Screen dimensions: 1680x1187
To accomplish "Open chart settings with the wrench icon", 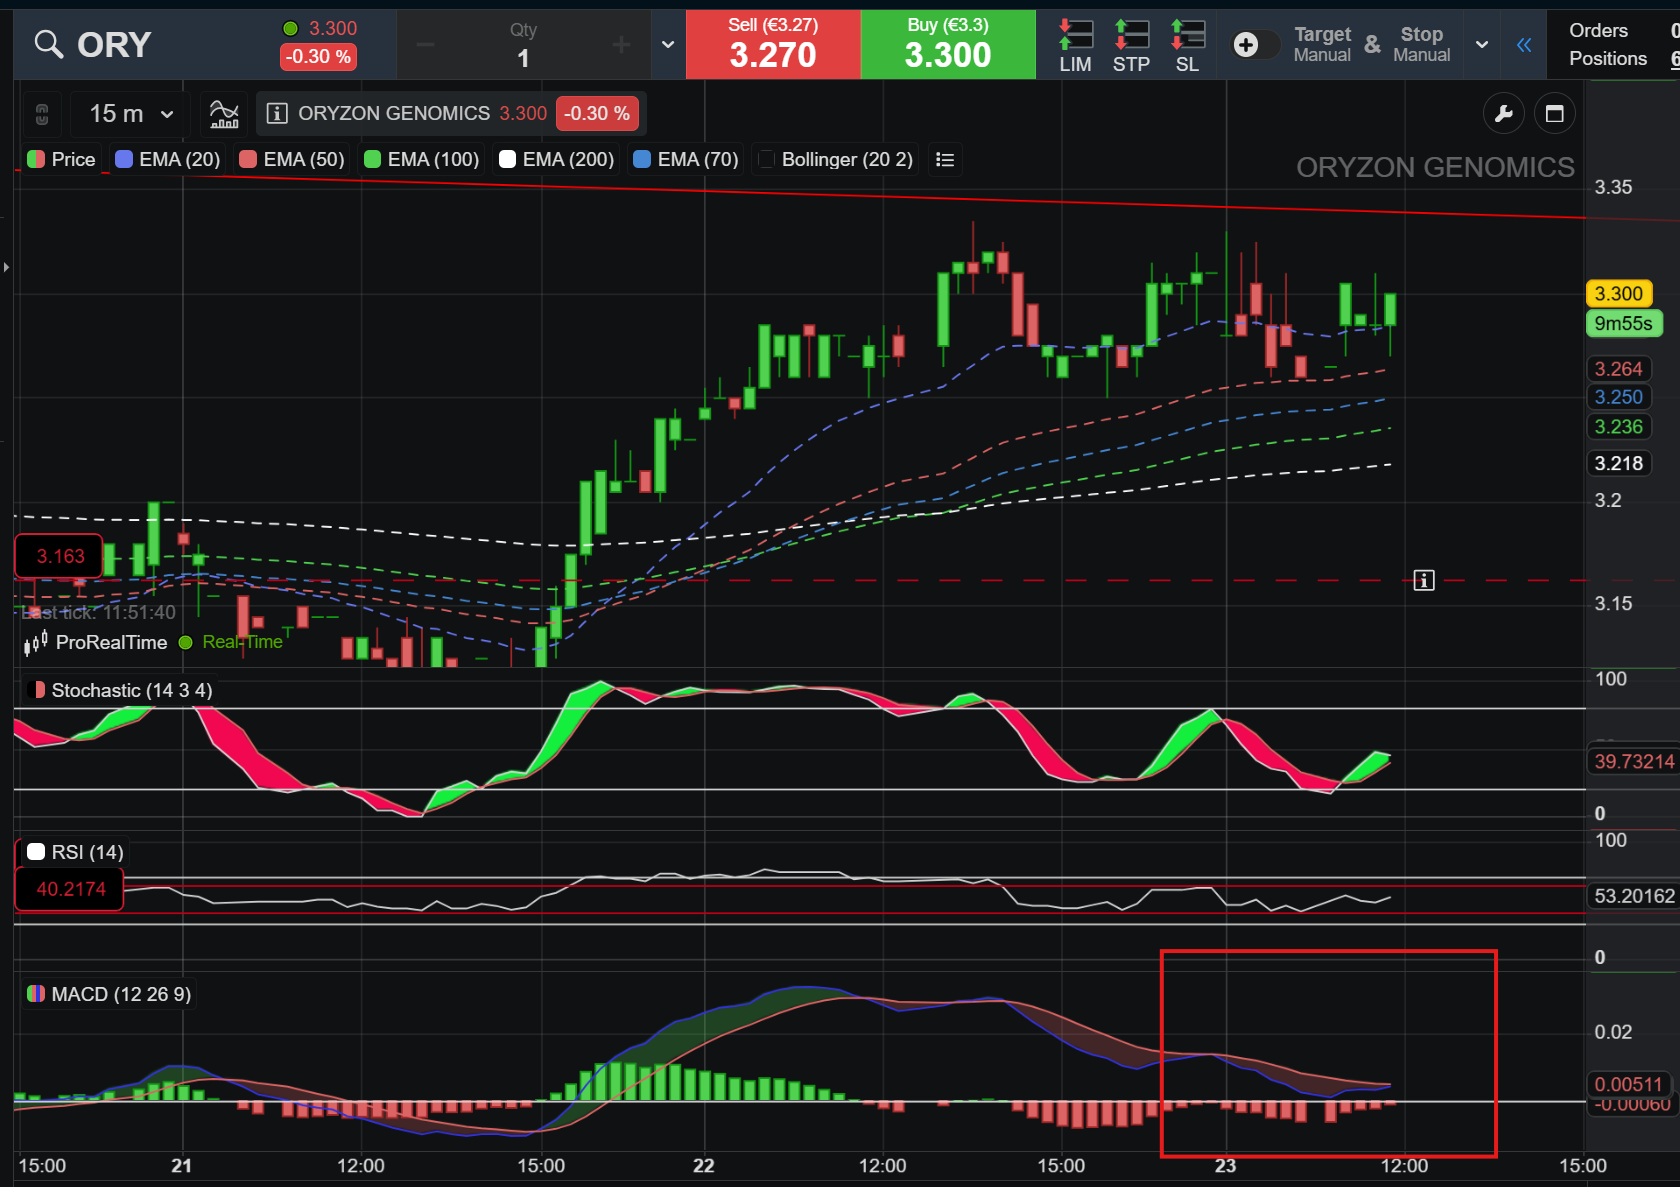I will coord(1503,113).
